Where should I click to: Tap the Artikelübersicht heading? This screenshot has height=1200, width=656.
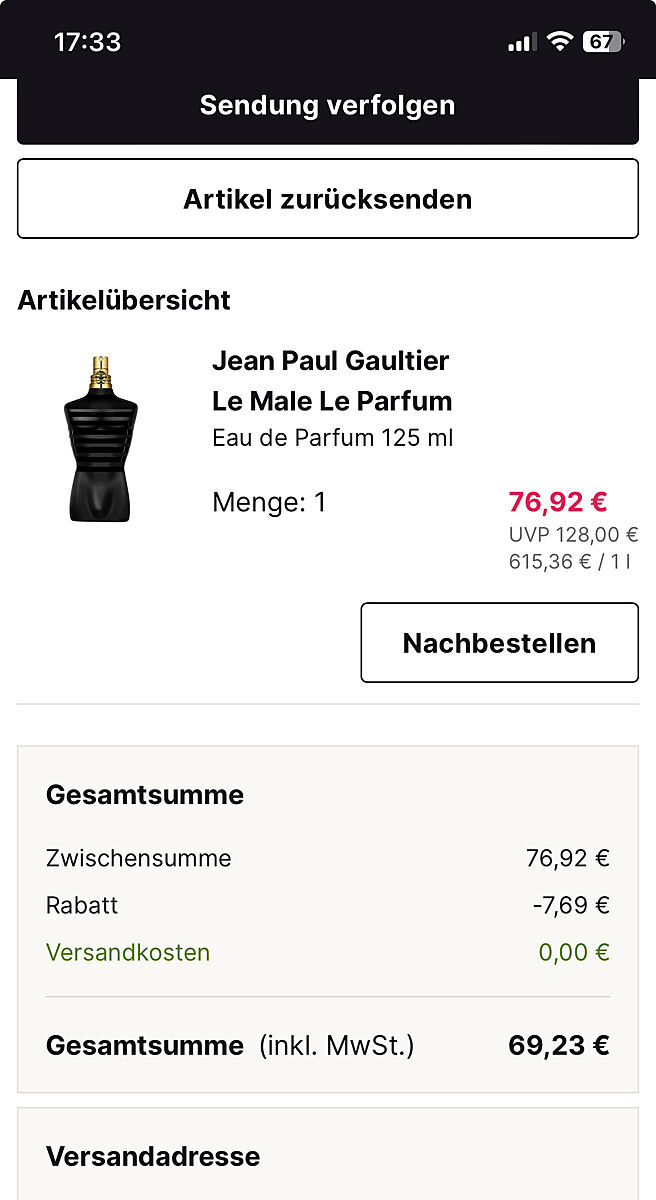tap(124, 300)
